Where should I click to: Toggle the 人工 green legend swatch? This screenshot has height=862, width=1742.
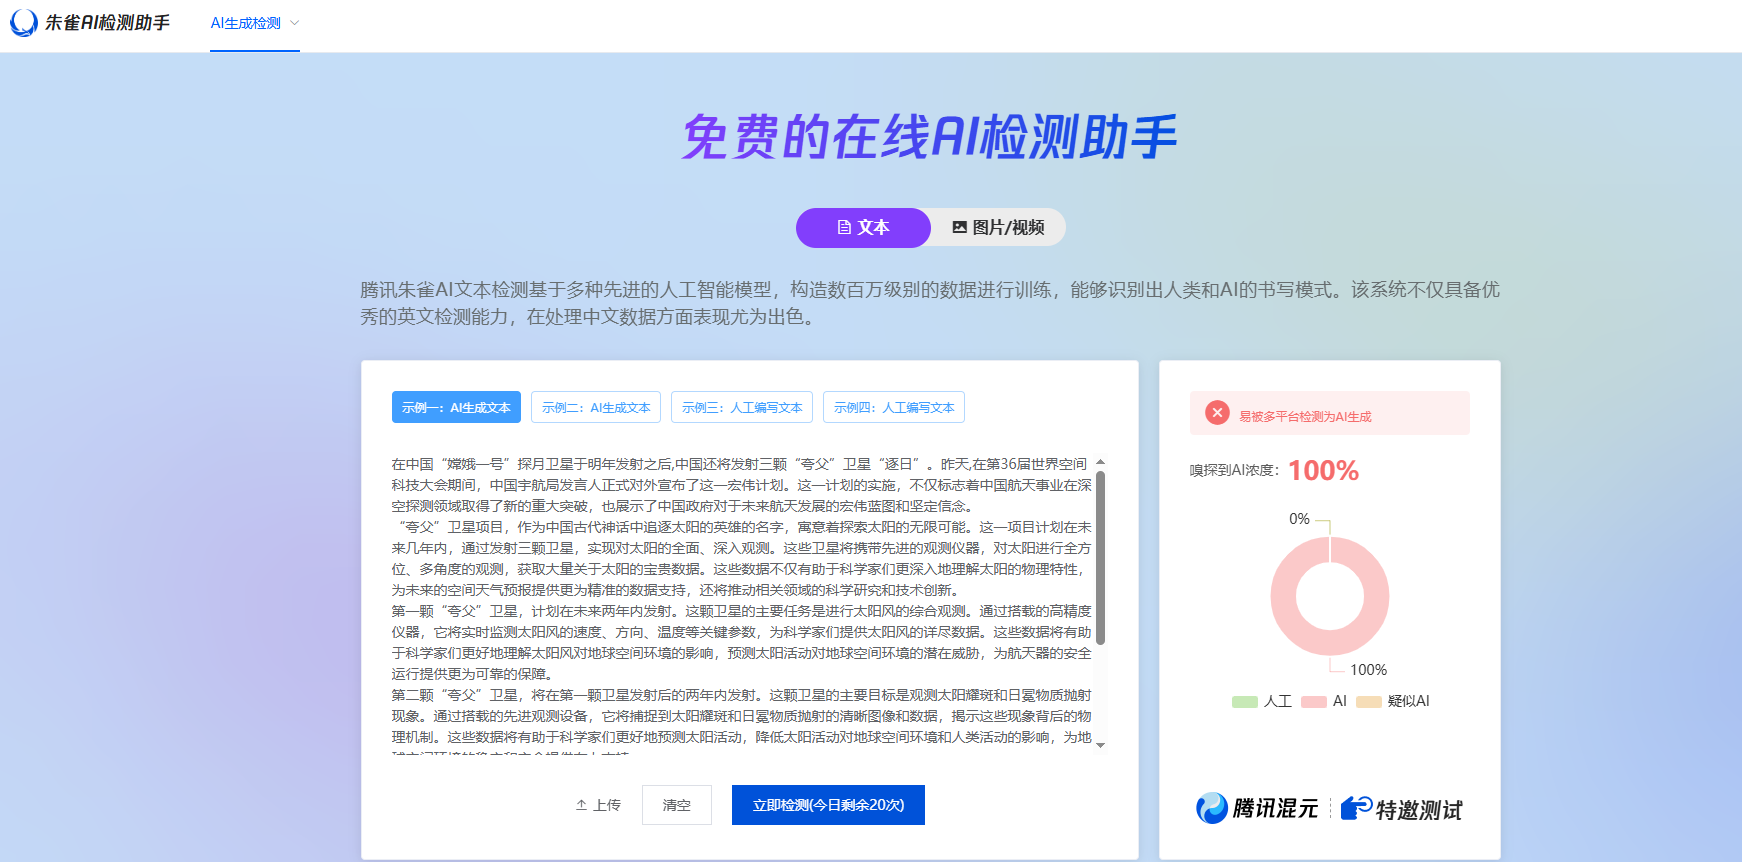[x=1244, y=702]
